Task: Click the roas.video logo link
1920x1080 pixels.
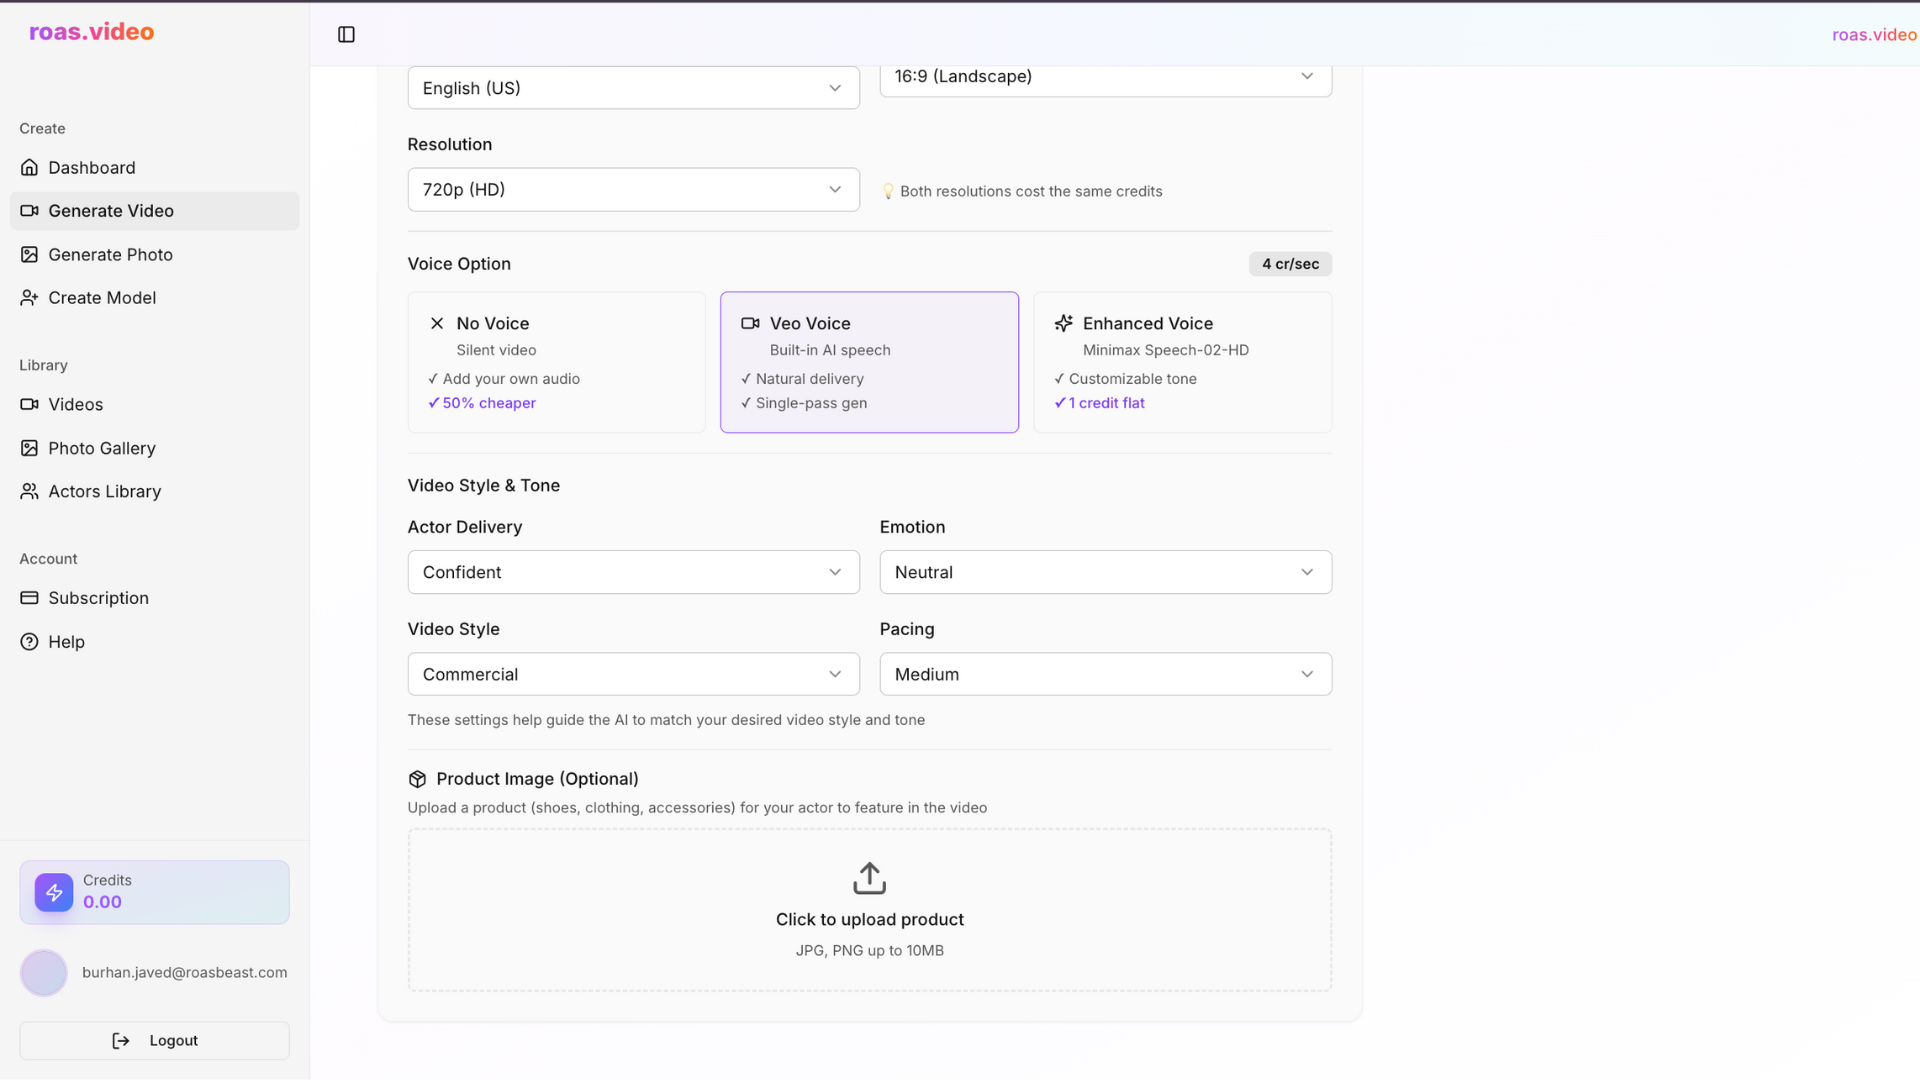Action: [91, 31]
